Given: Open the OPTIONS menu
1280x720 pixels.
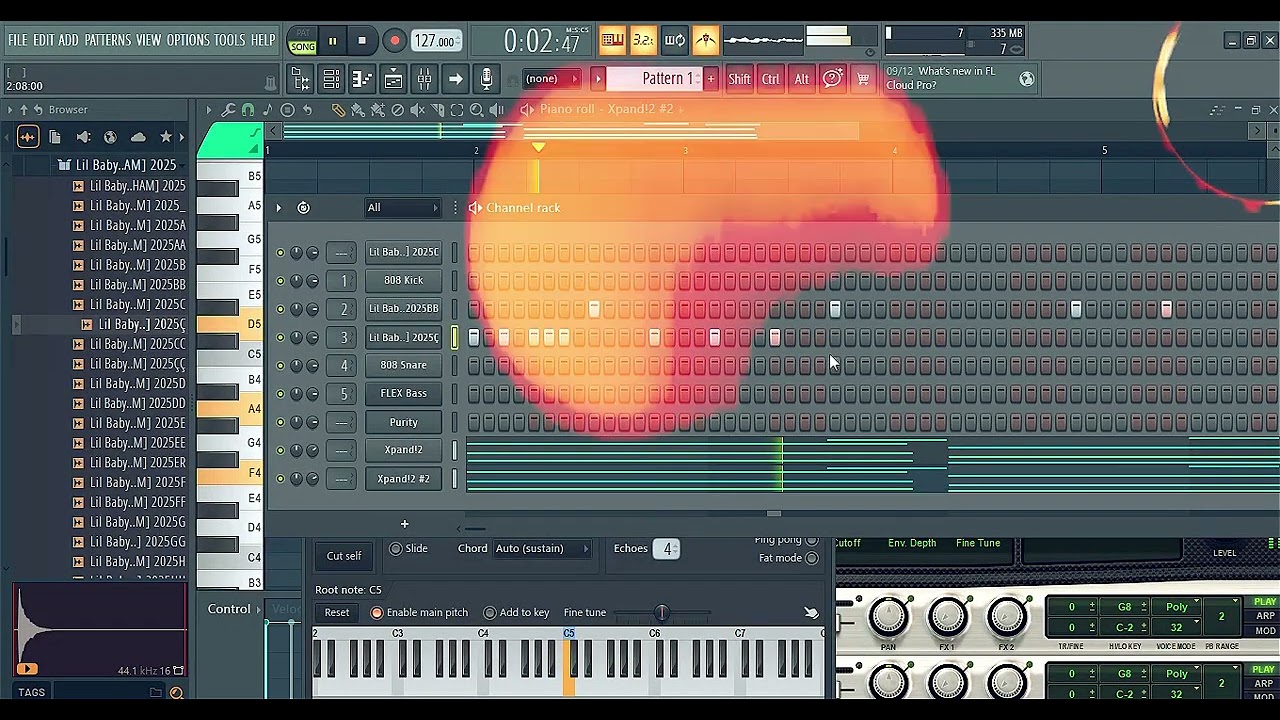Looking at the screenshot, I should 188,40.
